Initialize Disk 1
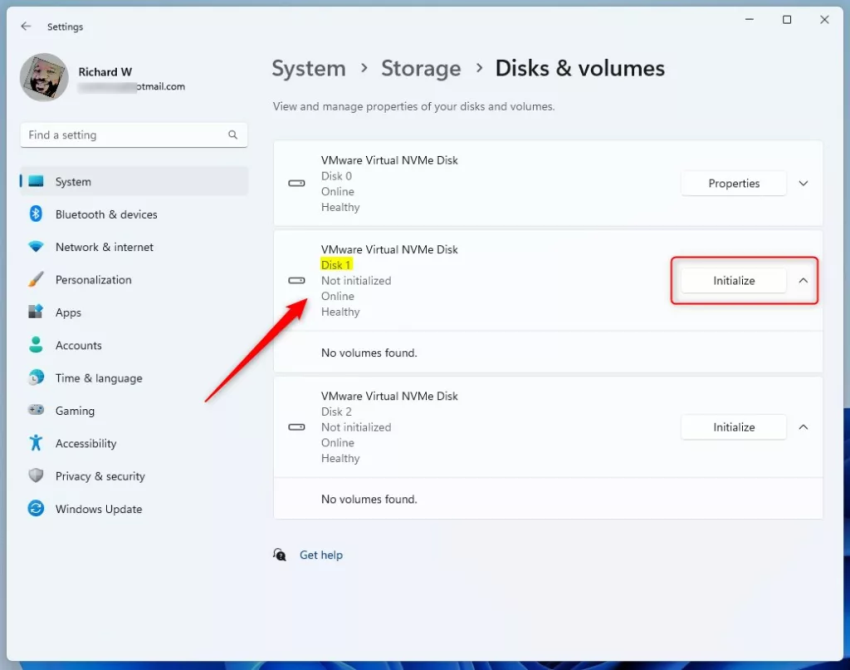The height and width of the screenshot is (670, 850). tap(733, 281)
